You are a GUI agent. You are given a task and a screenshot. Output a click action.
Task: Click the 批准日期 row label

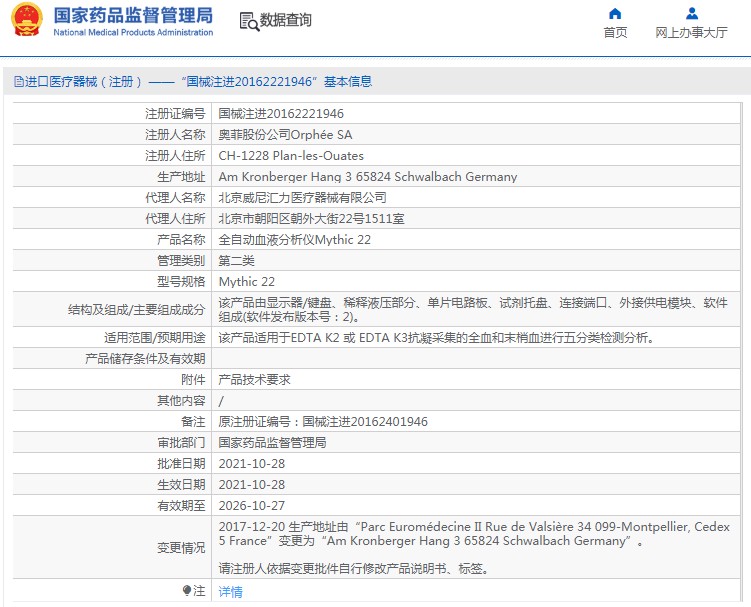pyautogui.click(x=181, y=464)
